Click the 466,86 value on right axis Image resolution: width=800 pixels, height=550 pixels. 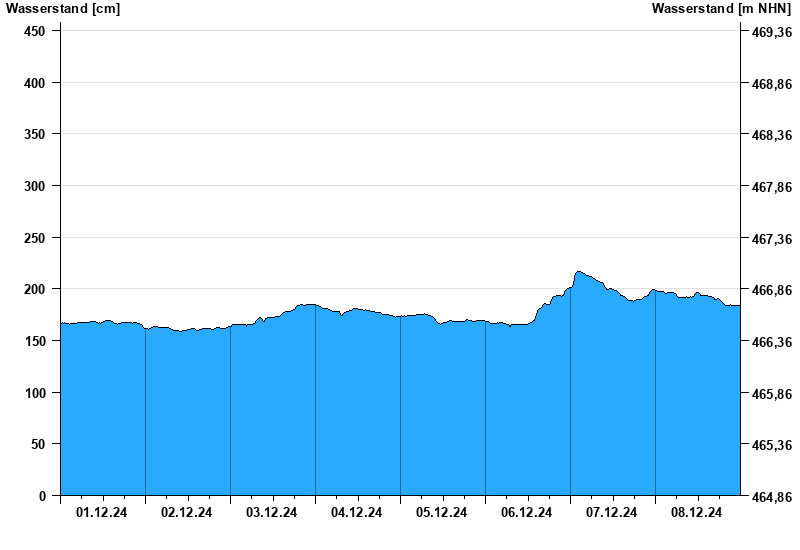tap(772, 290)
